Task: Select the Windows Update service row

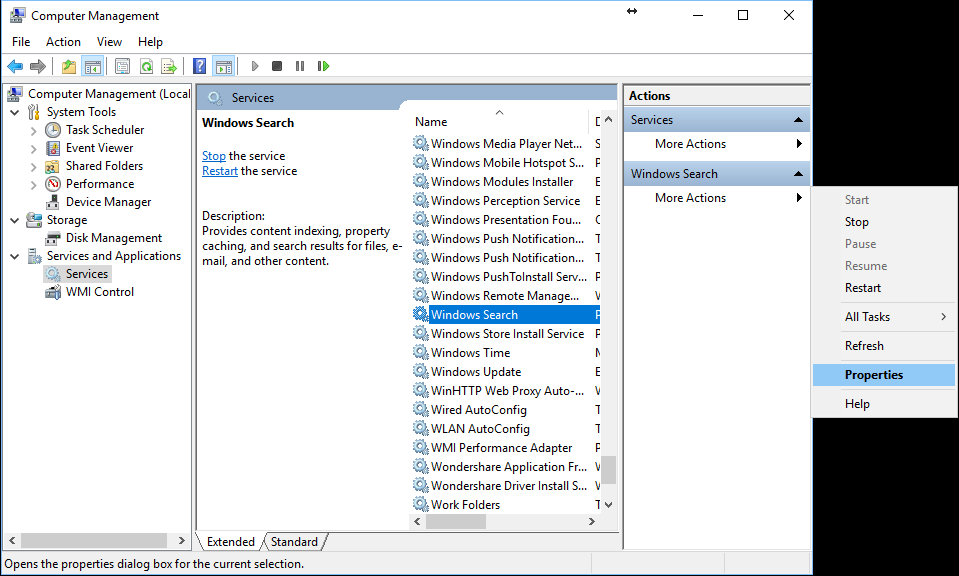Action: tap(505, 372)
